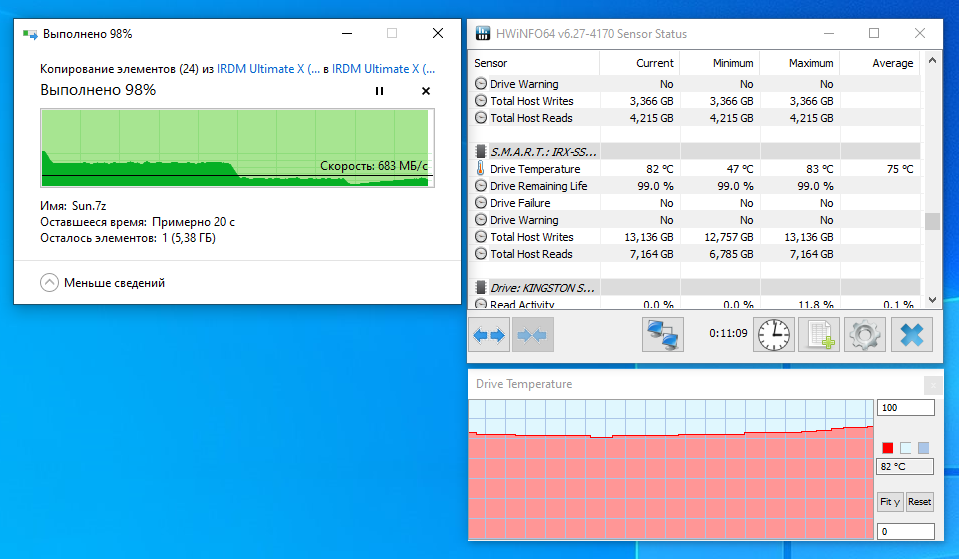Click the copy speed graph
The image size is (959, 559).
coord(237,147)
